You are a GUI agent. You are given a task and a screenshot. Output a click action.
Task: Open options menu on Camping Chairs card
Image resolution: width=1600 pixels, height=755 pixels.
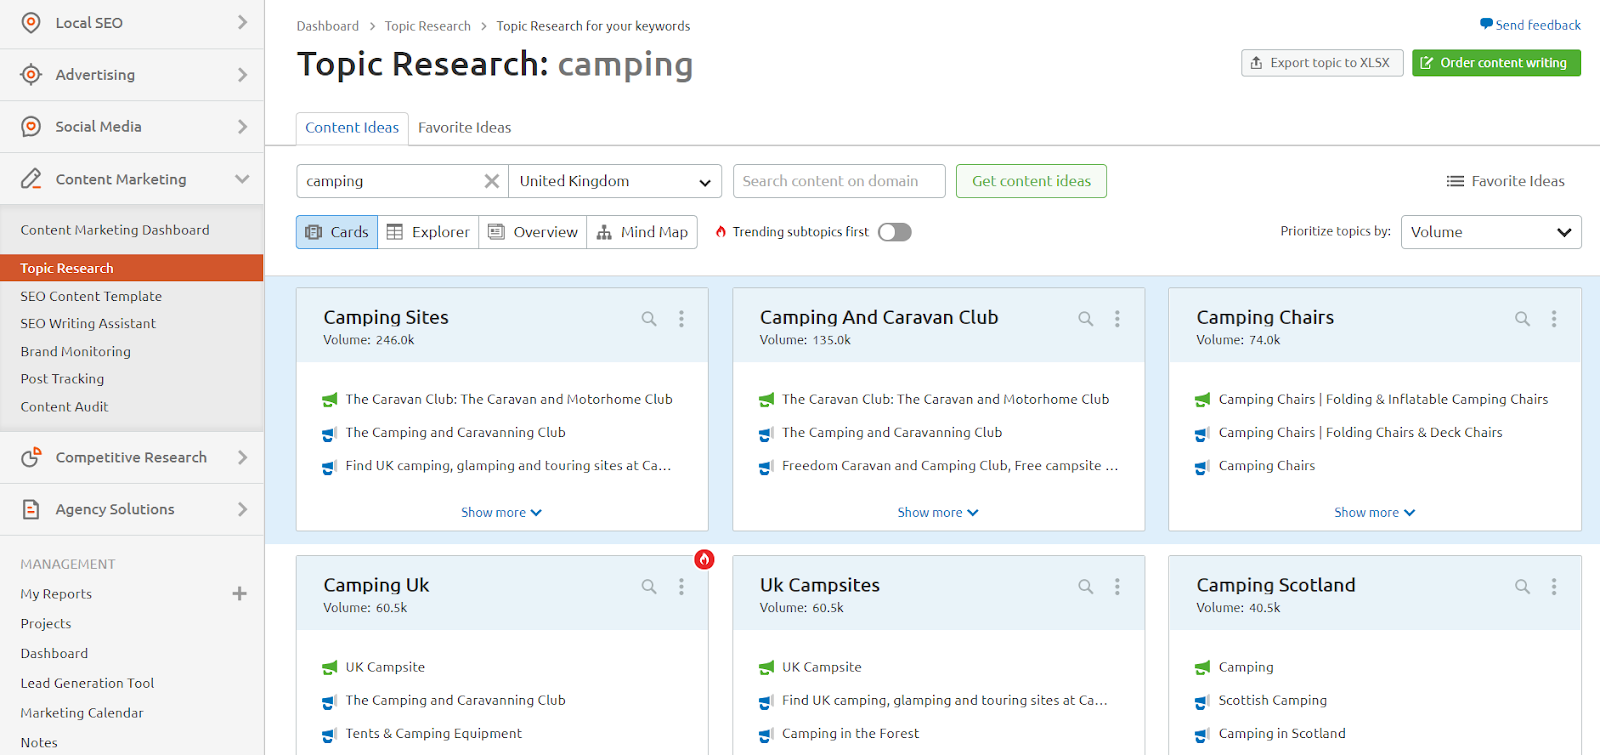(1554, 319)
